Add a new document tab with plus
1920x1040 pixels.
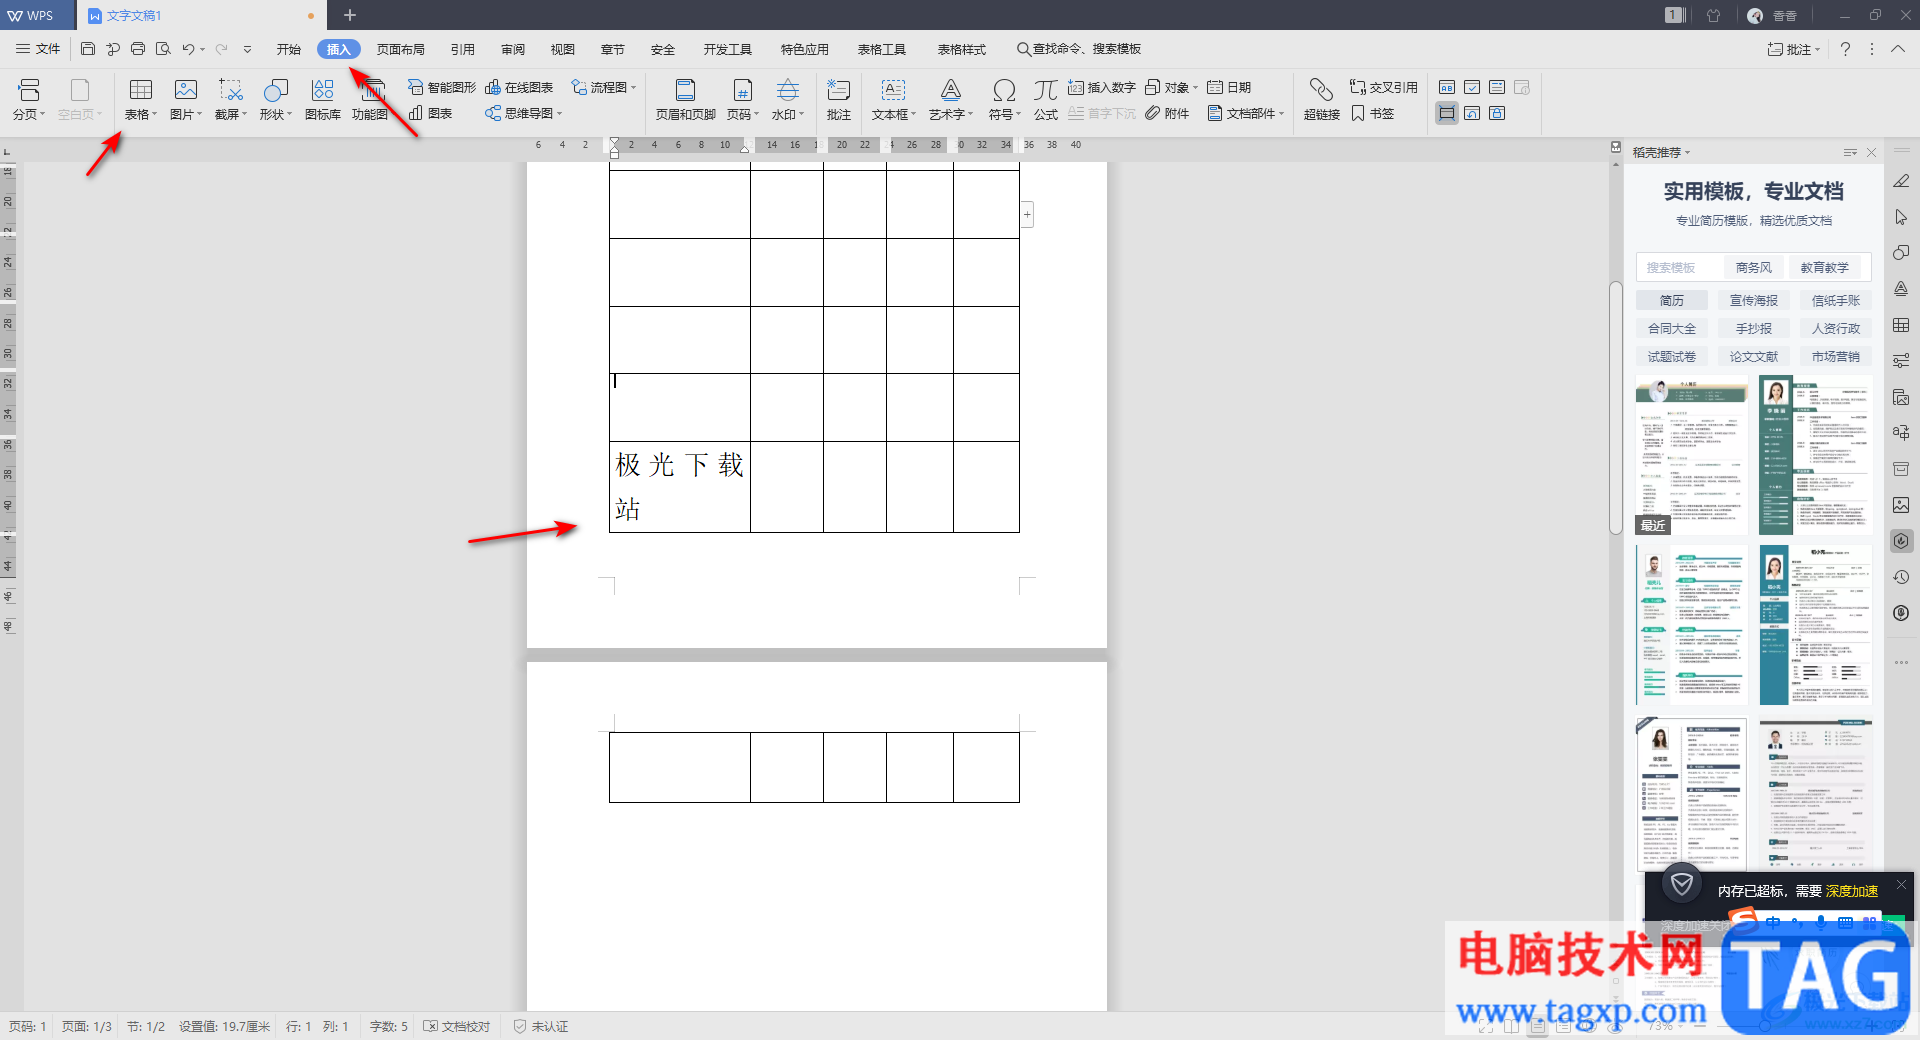(349, 15)
